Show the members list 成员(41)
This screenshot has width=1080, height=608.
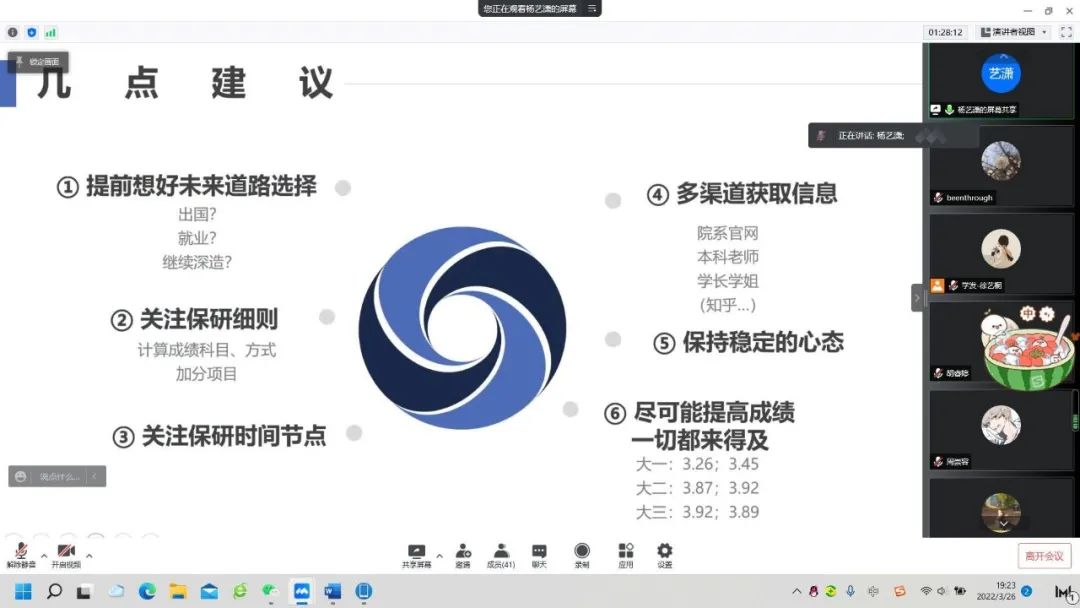click(501, 556)
